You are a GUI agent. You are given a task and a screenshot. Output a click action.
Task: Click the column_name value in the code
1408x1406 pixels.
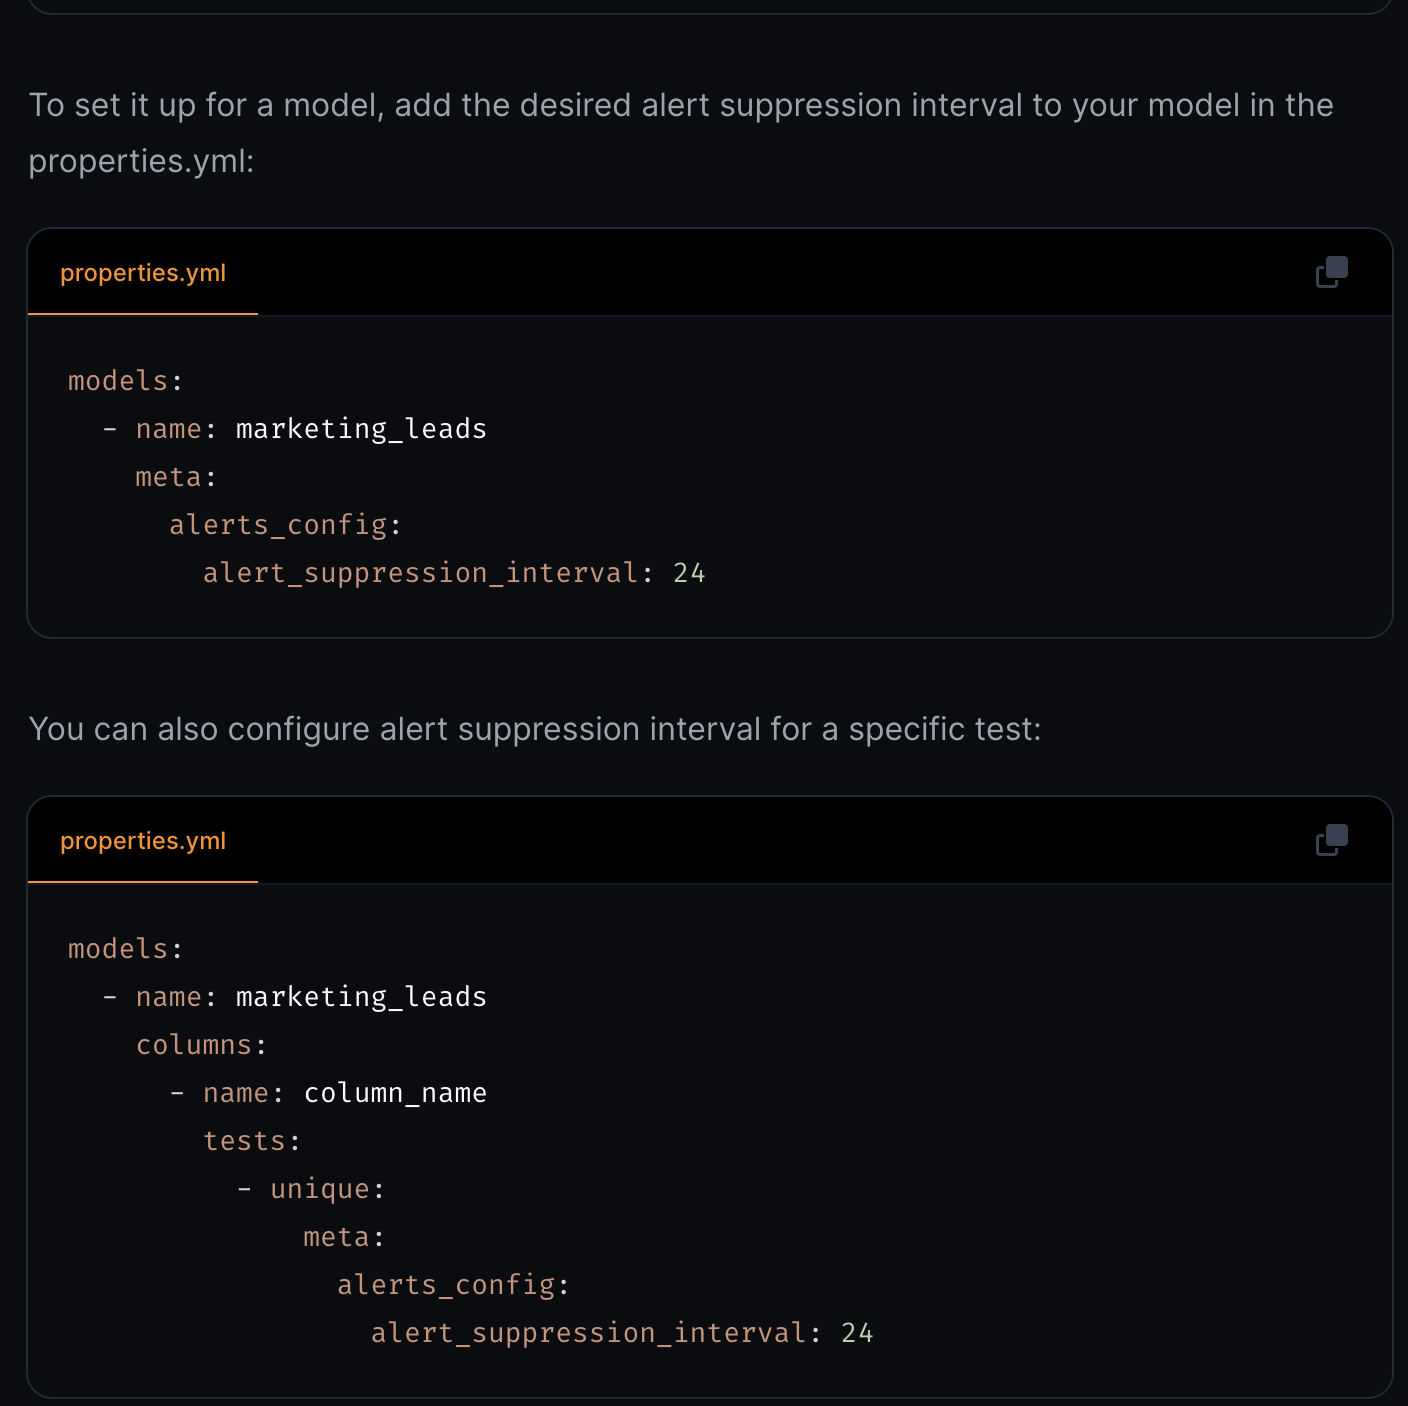coord(395,1093)
